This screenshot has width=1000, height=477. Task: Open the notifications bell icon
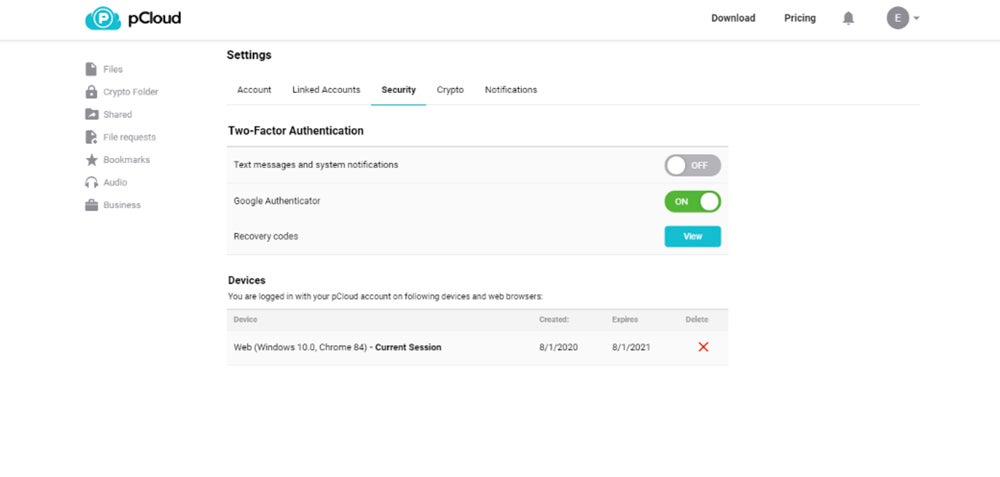849,18
